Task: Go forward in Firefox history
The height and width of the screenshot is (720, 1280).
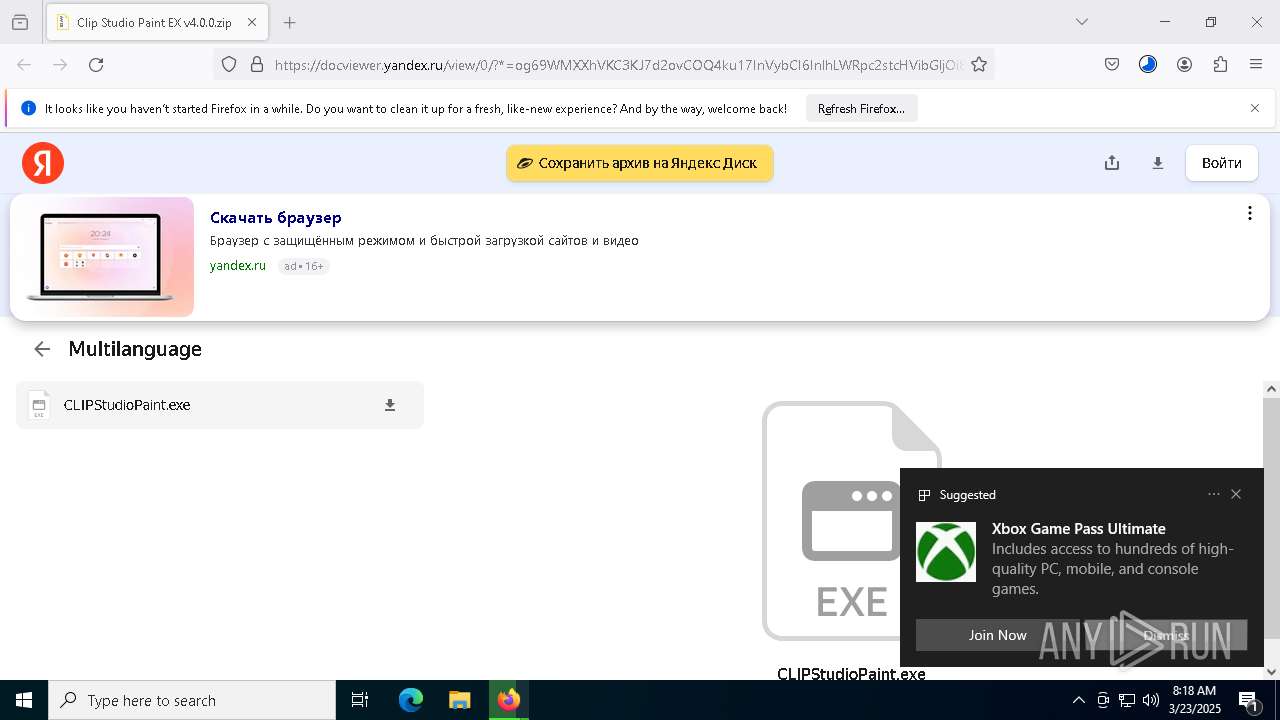Action: 60,64
